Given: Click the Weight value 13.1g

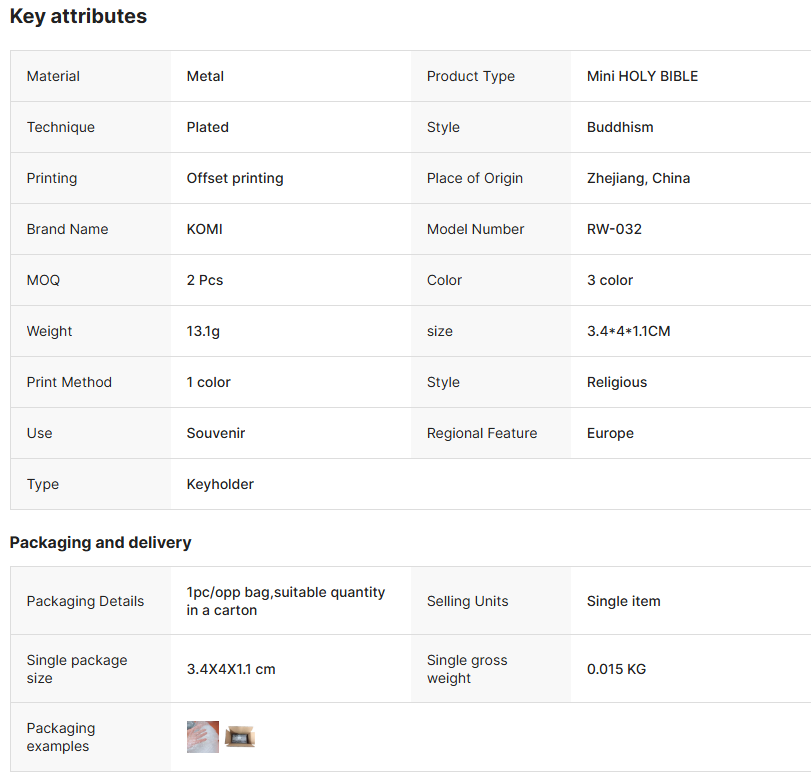Looking at the screenshot, I should 203,331.
